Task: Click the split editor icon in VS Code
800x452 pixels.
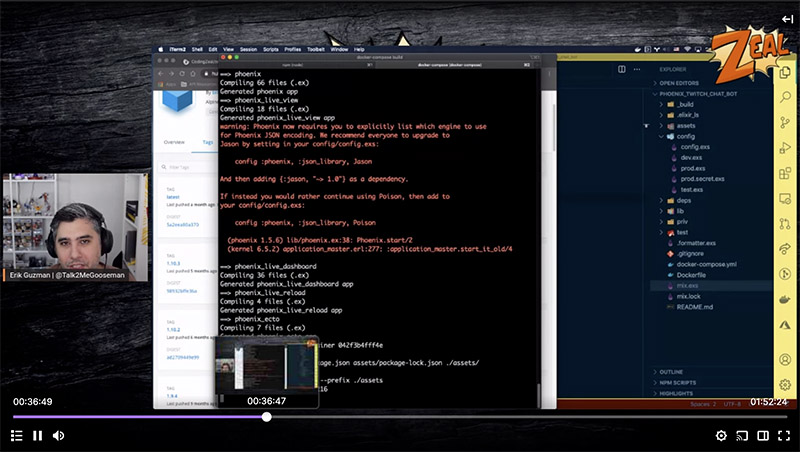Action: point(621,69)
